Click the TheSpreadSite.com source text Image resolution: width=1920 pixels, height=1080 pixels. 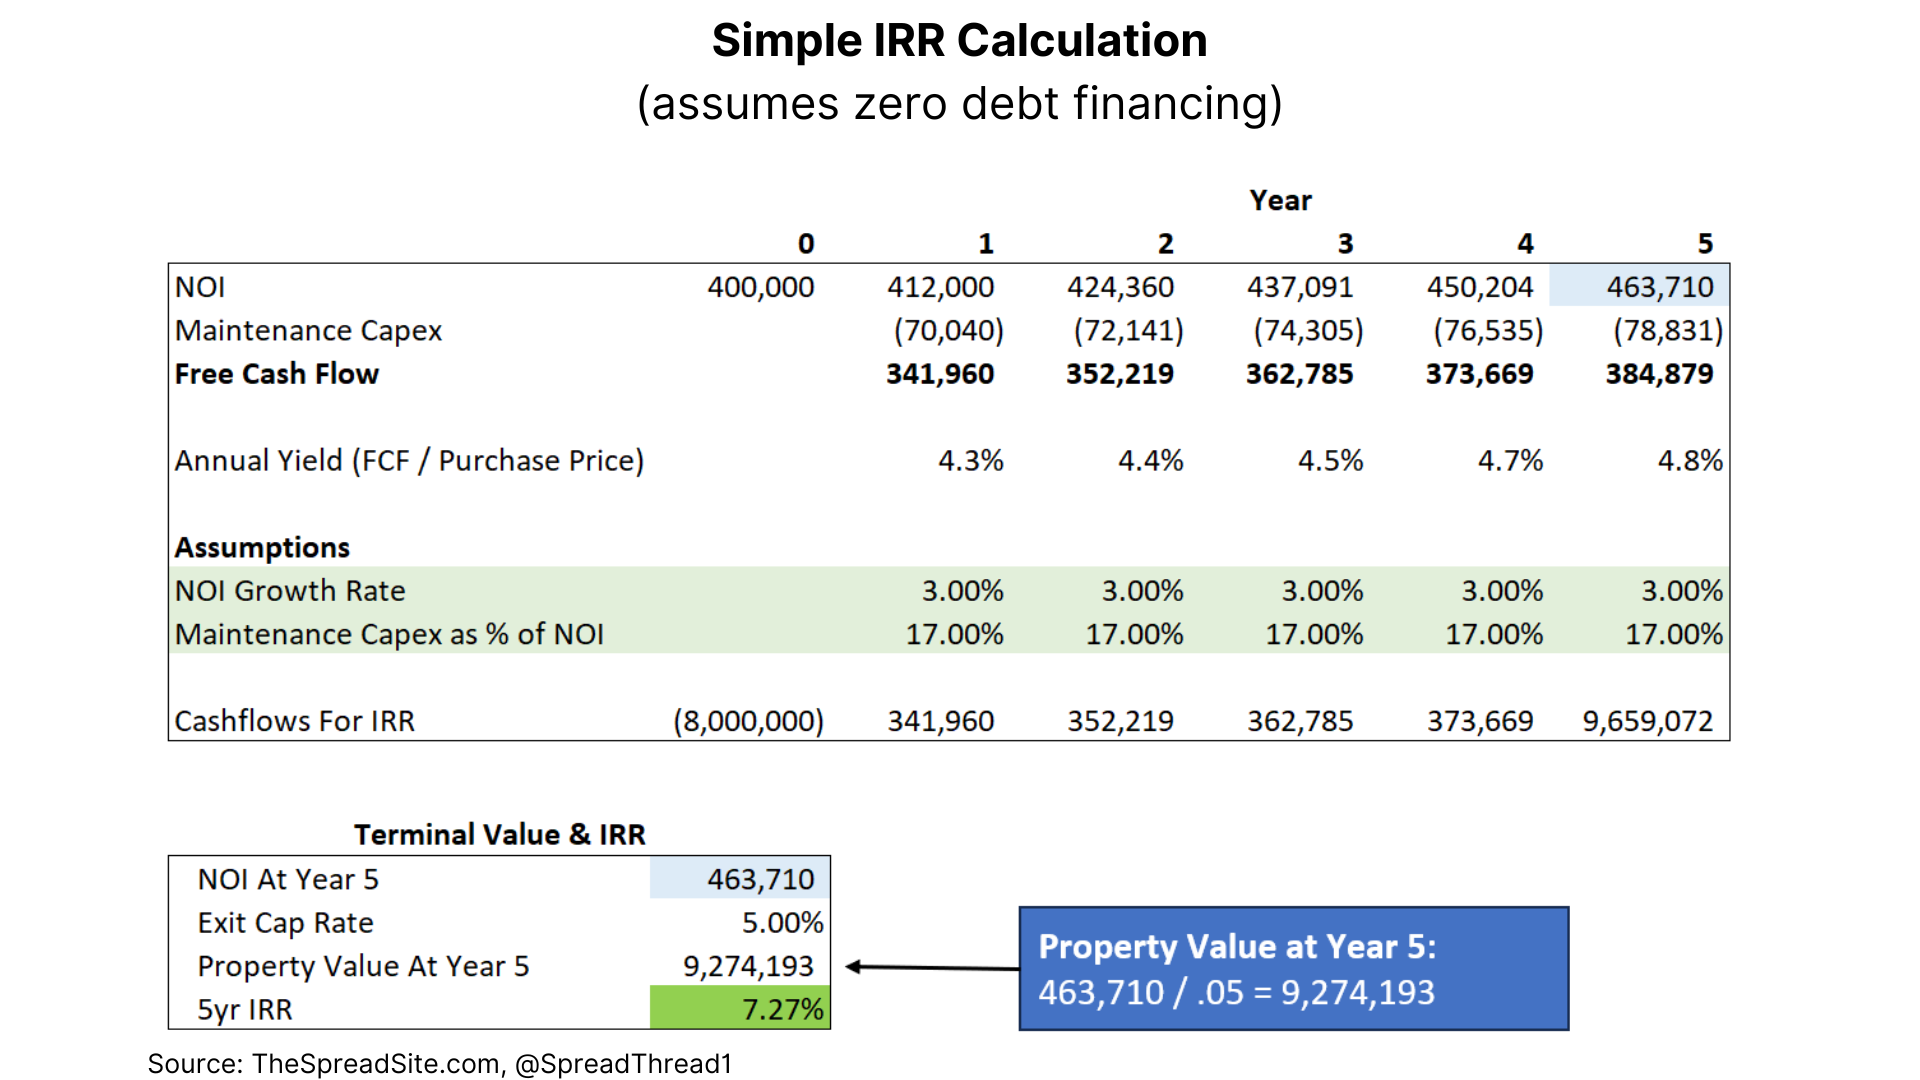click(375, 1063)
